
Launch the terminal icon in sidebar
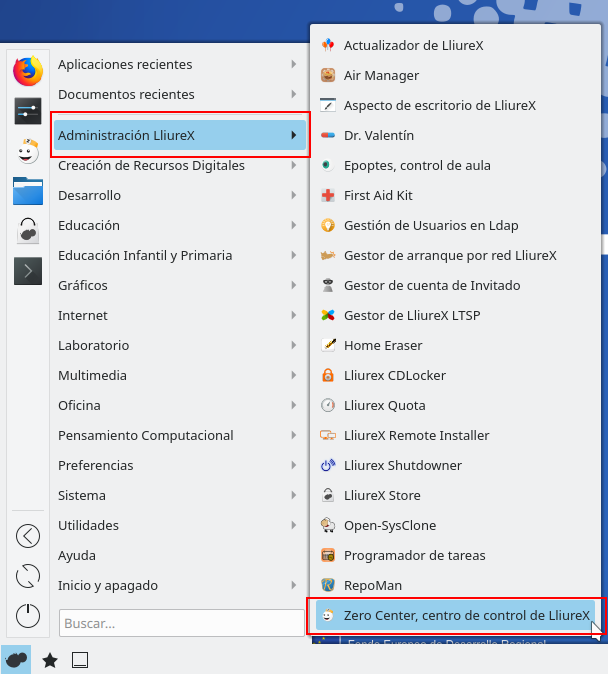click(28, 270)
